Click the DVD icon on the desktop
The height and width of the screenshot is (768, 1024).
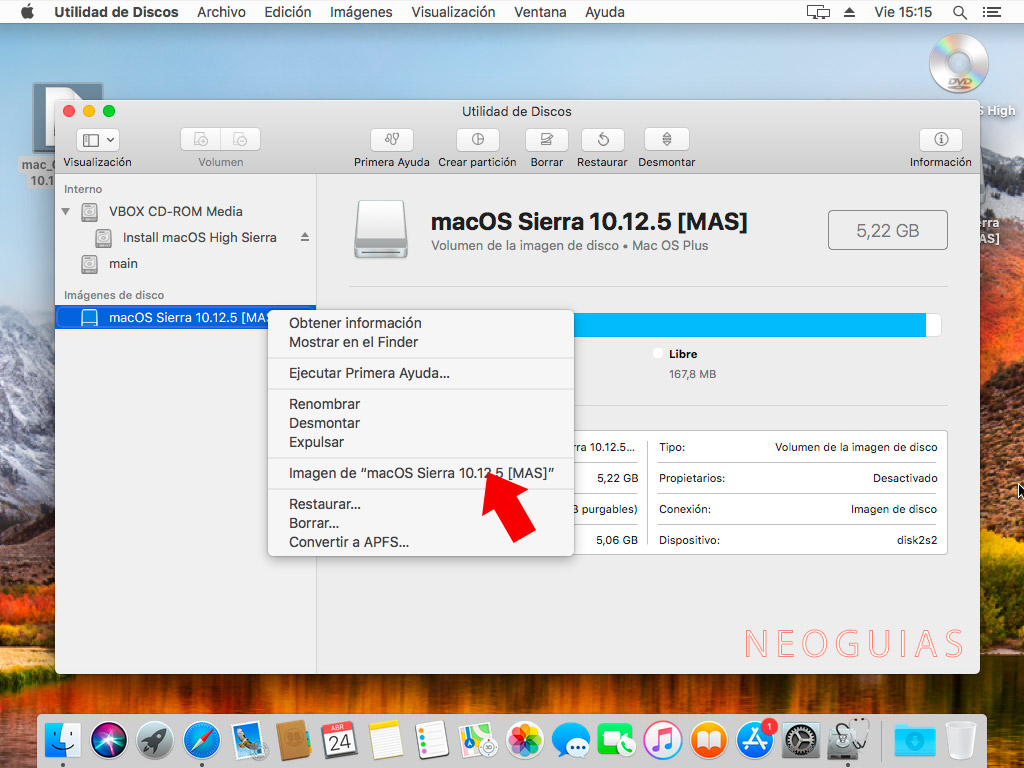coord(959,64)
